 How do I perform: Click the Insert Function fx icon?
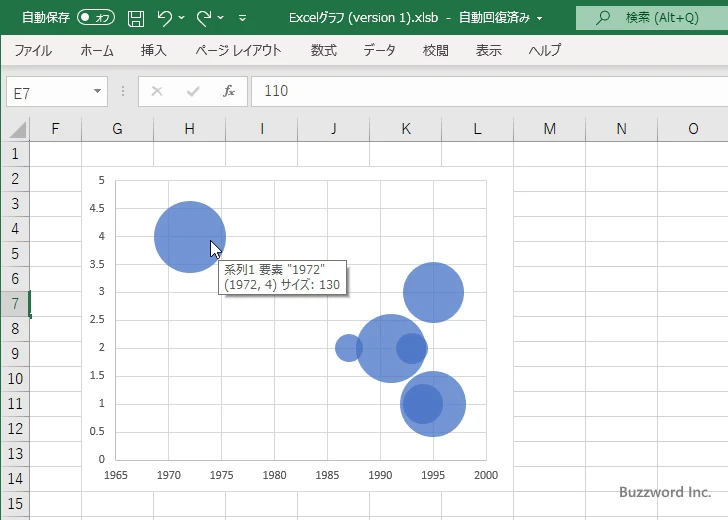(229, 91)
